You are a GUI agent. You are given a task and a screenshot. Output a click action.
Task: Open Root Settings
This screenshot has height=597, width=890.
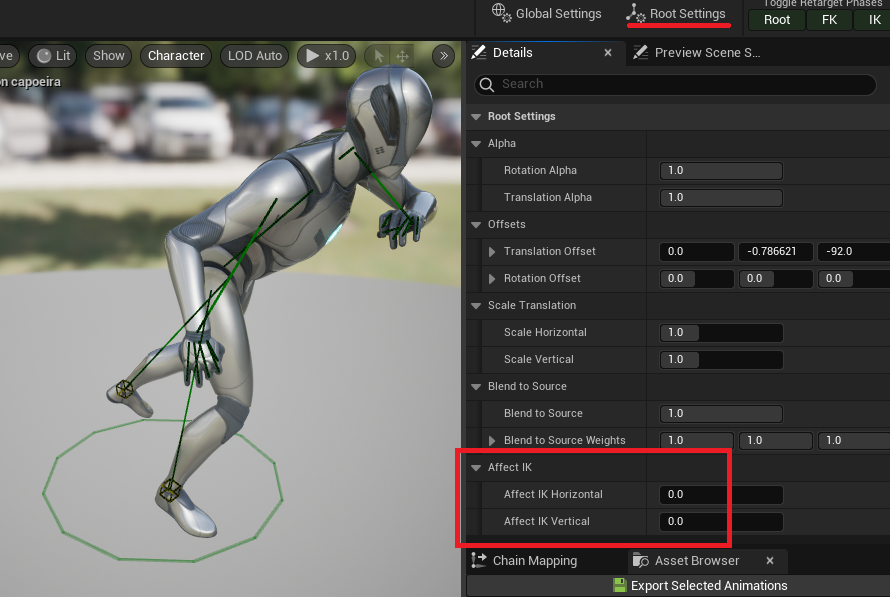point(677,14)
